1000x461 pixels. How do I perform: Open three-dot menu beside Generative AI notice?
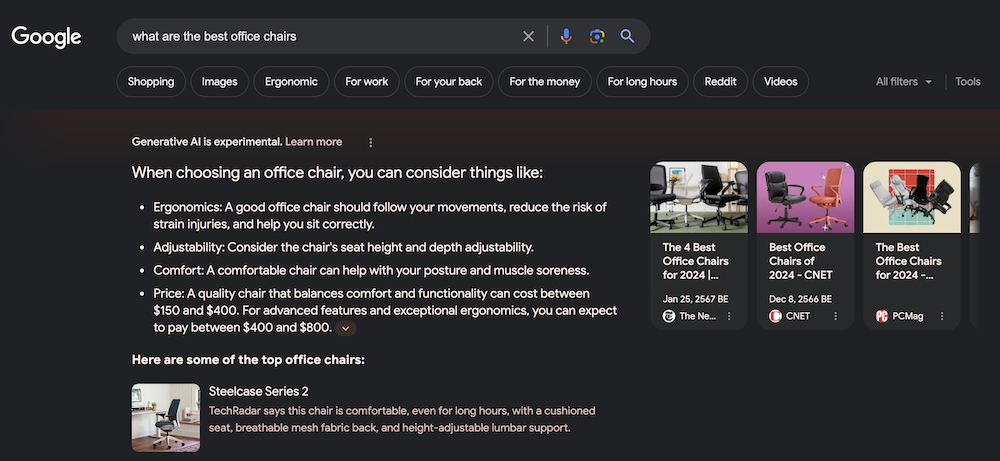pyautogui.click(x=371, y=142)
